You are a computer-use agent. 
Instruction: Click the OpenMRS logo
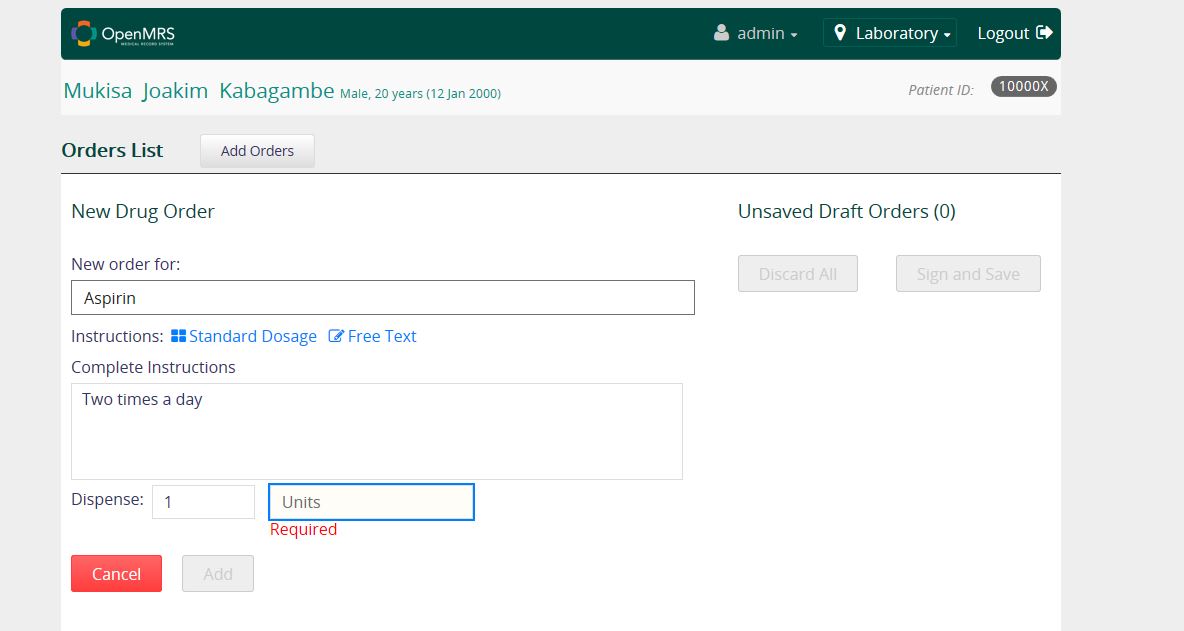[x=123, y=33]
